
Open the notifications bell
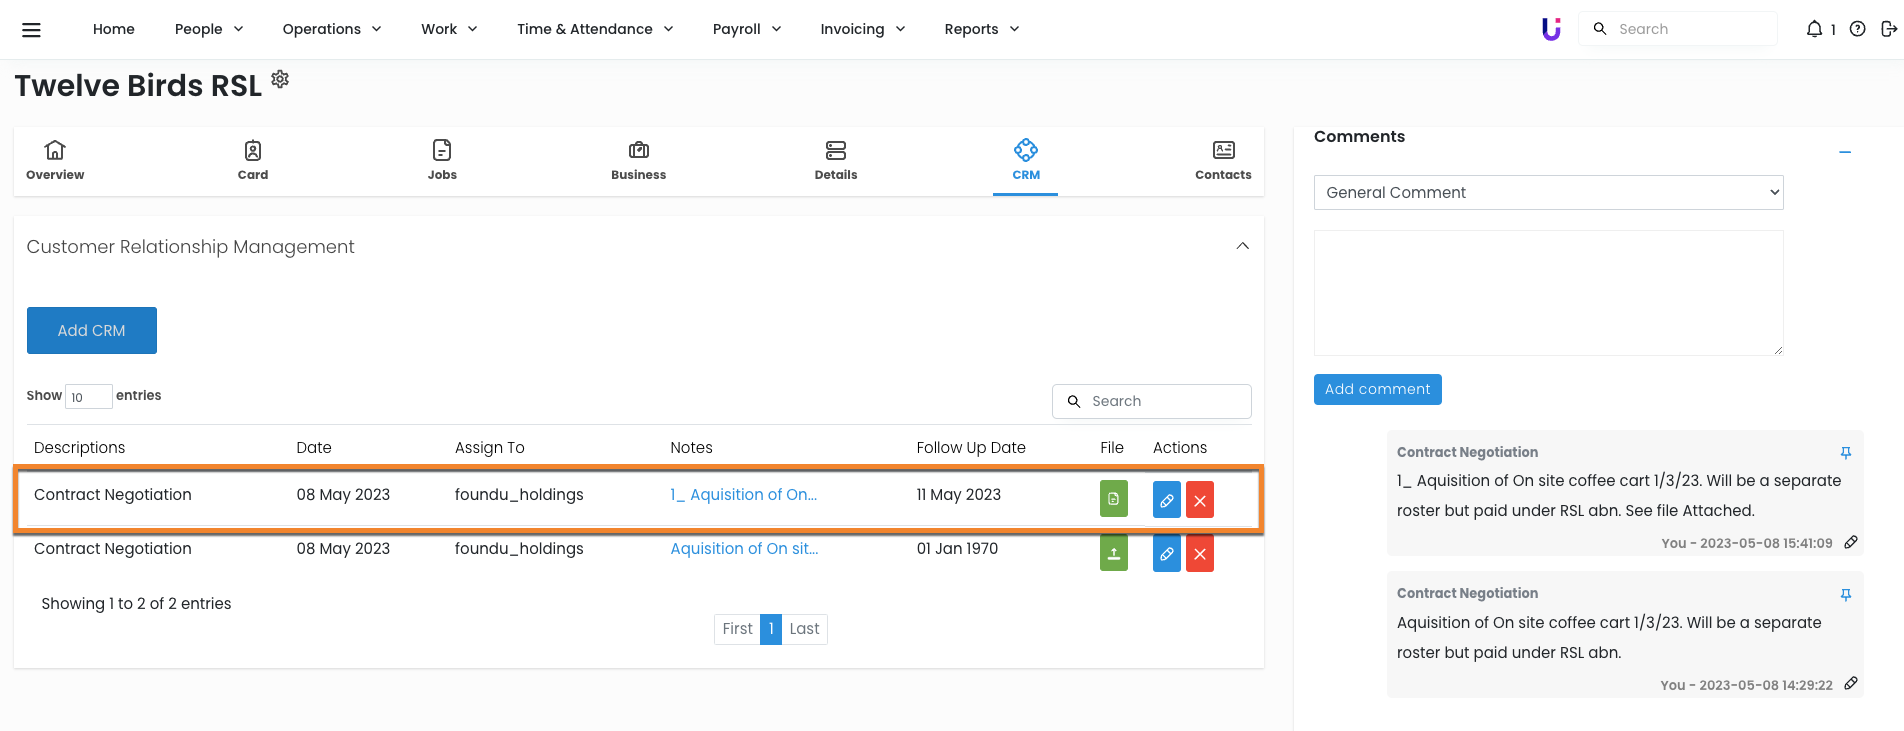pos(1814,29)
